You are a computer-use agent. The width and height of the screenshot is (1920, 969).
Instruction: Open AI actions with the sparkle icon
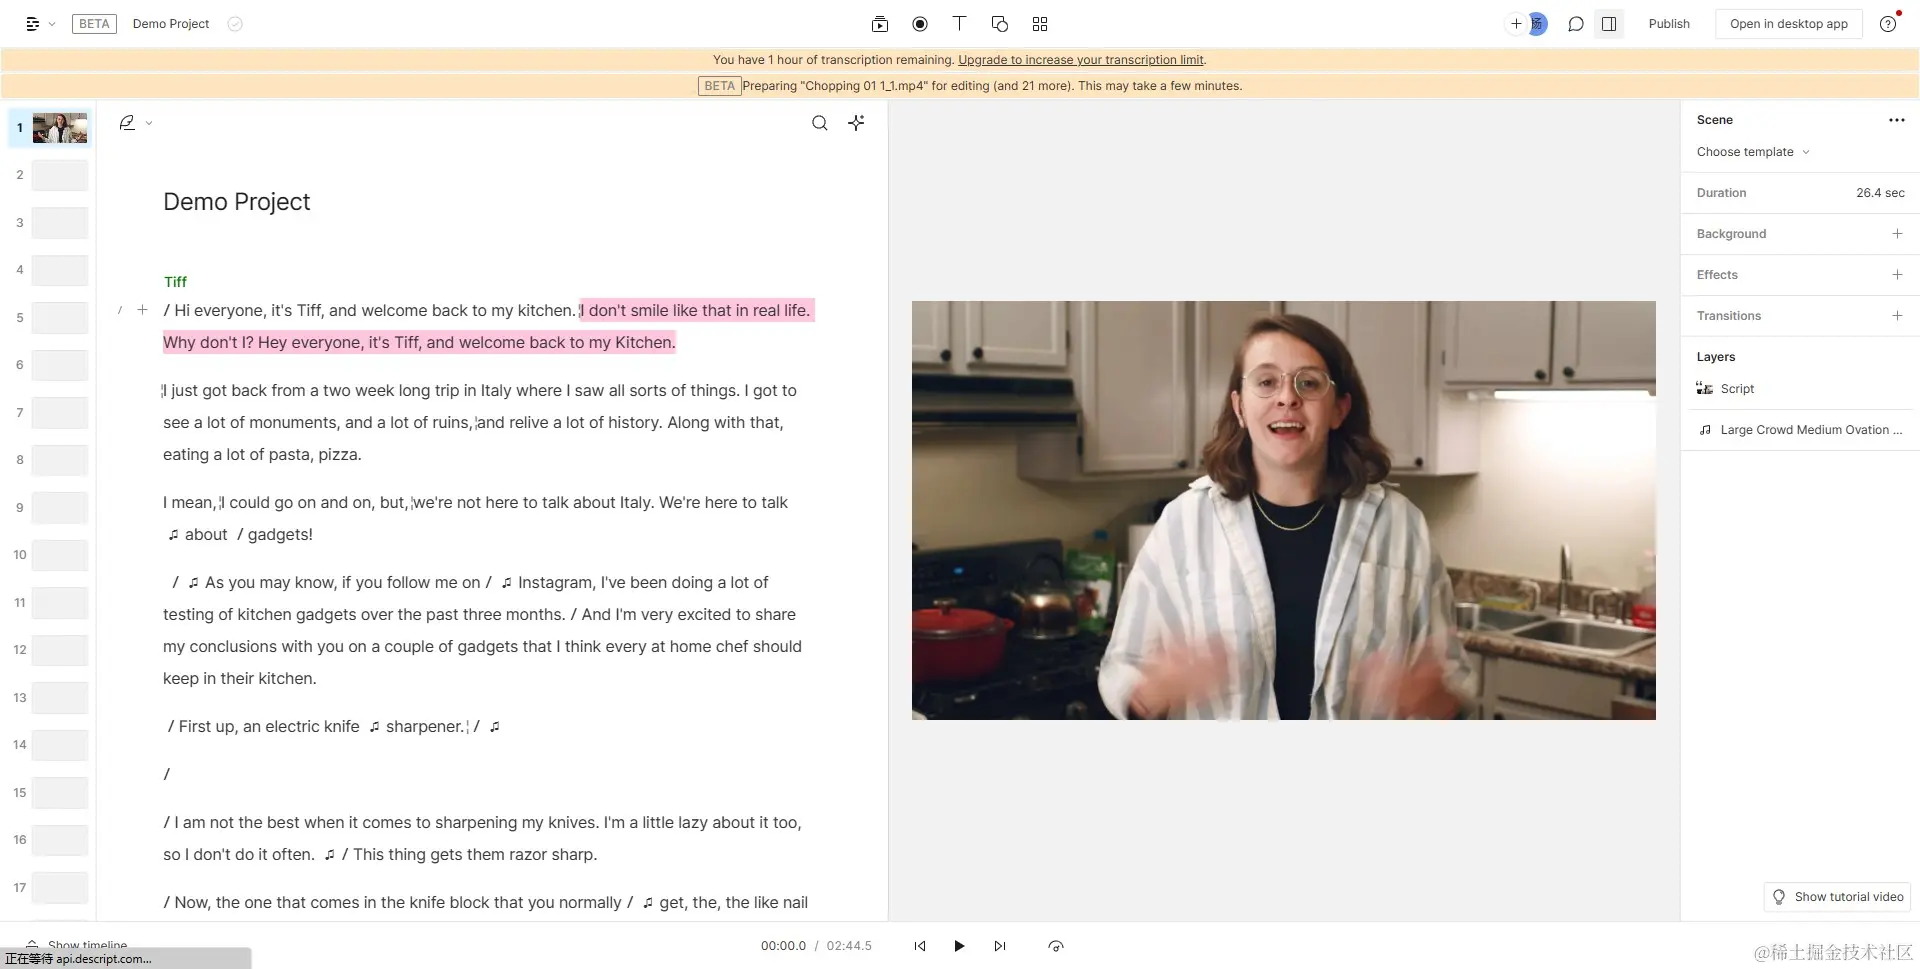pos(857,122)
